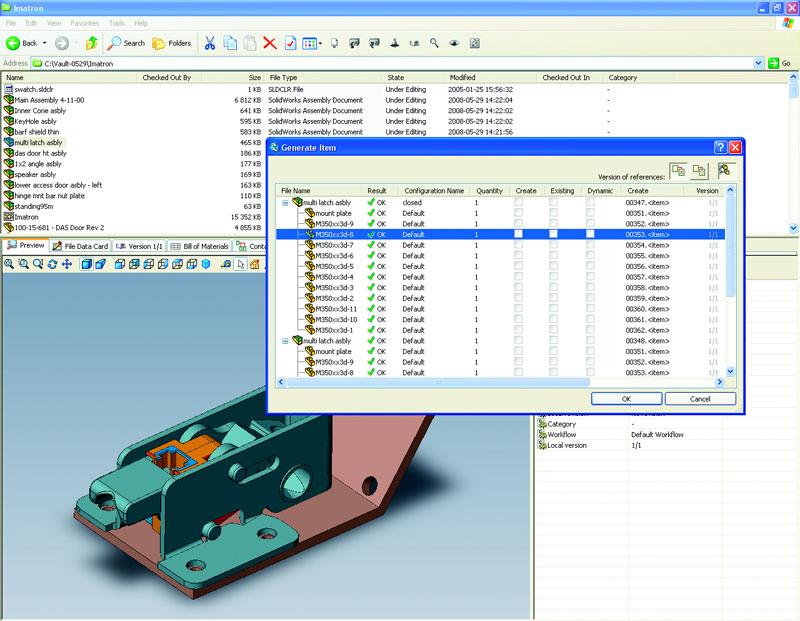
Task: Tick Create checkbox for mount plate row
Action: point(518,213)
